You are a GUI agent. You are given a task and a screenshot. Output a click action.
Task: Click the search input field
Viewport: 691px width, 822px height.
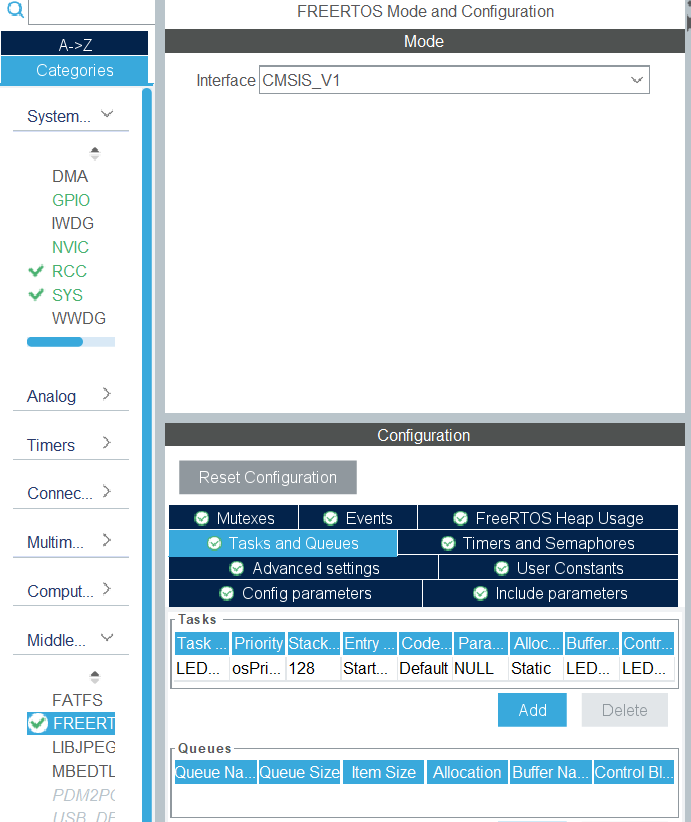tap(92, 12)
